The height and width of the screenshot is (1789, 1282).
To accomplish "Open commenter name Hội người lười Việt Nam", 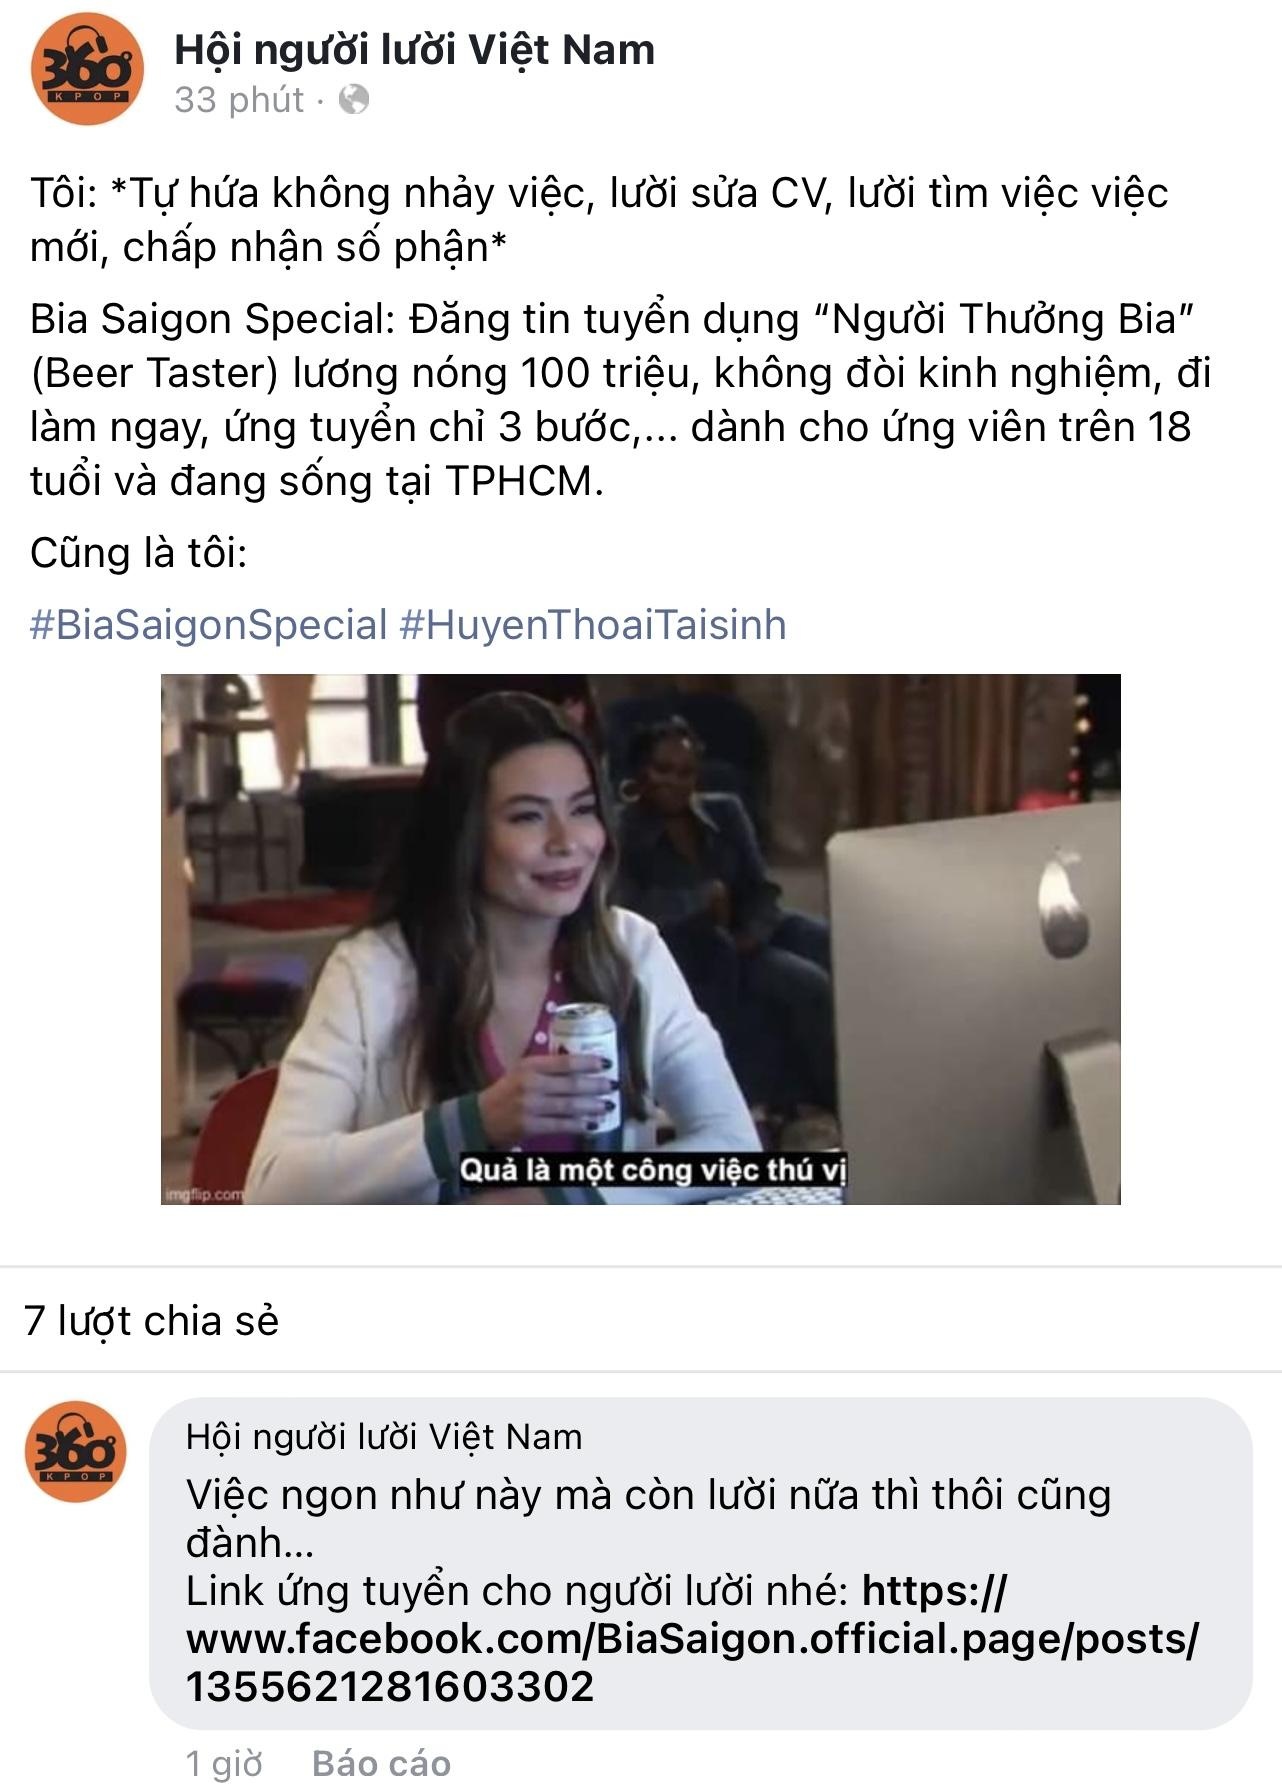I will coord(384,1437).
